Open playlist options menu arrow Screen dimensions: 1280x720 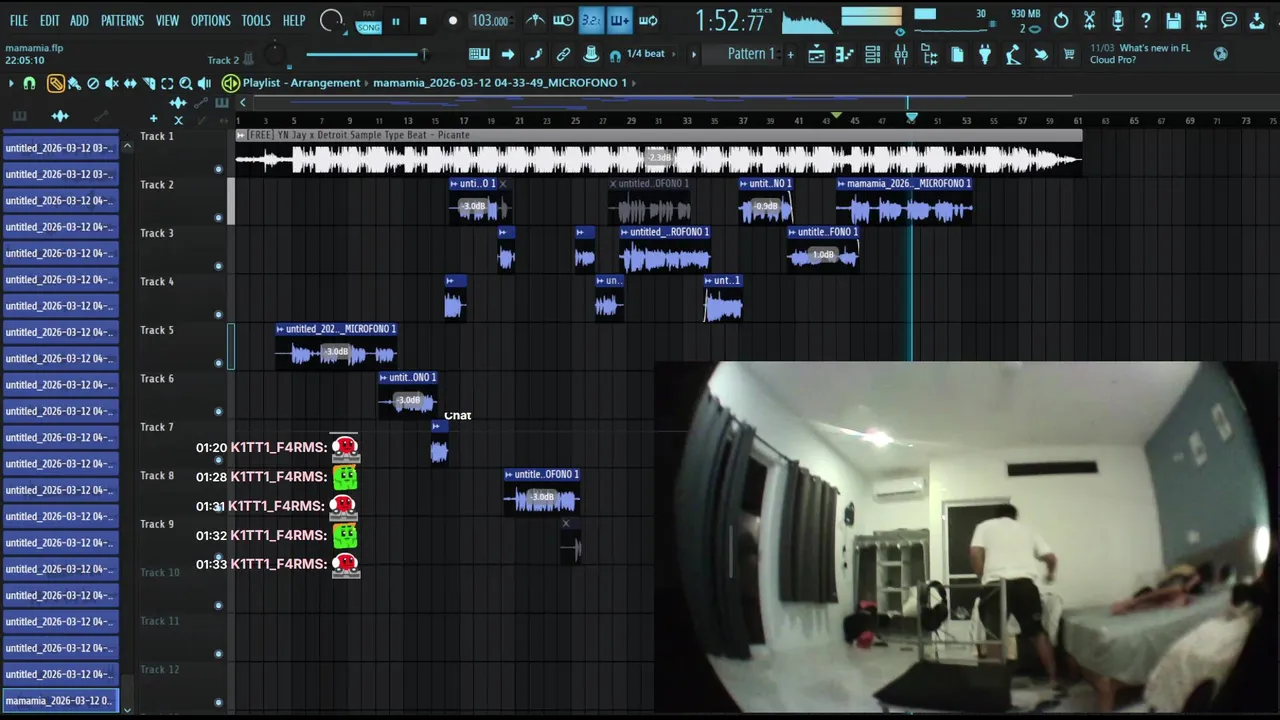11,84
